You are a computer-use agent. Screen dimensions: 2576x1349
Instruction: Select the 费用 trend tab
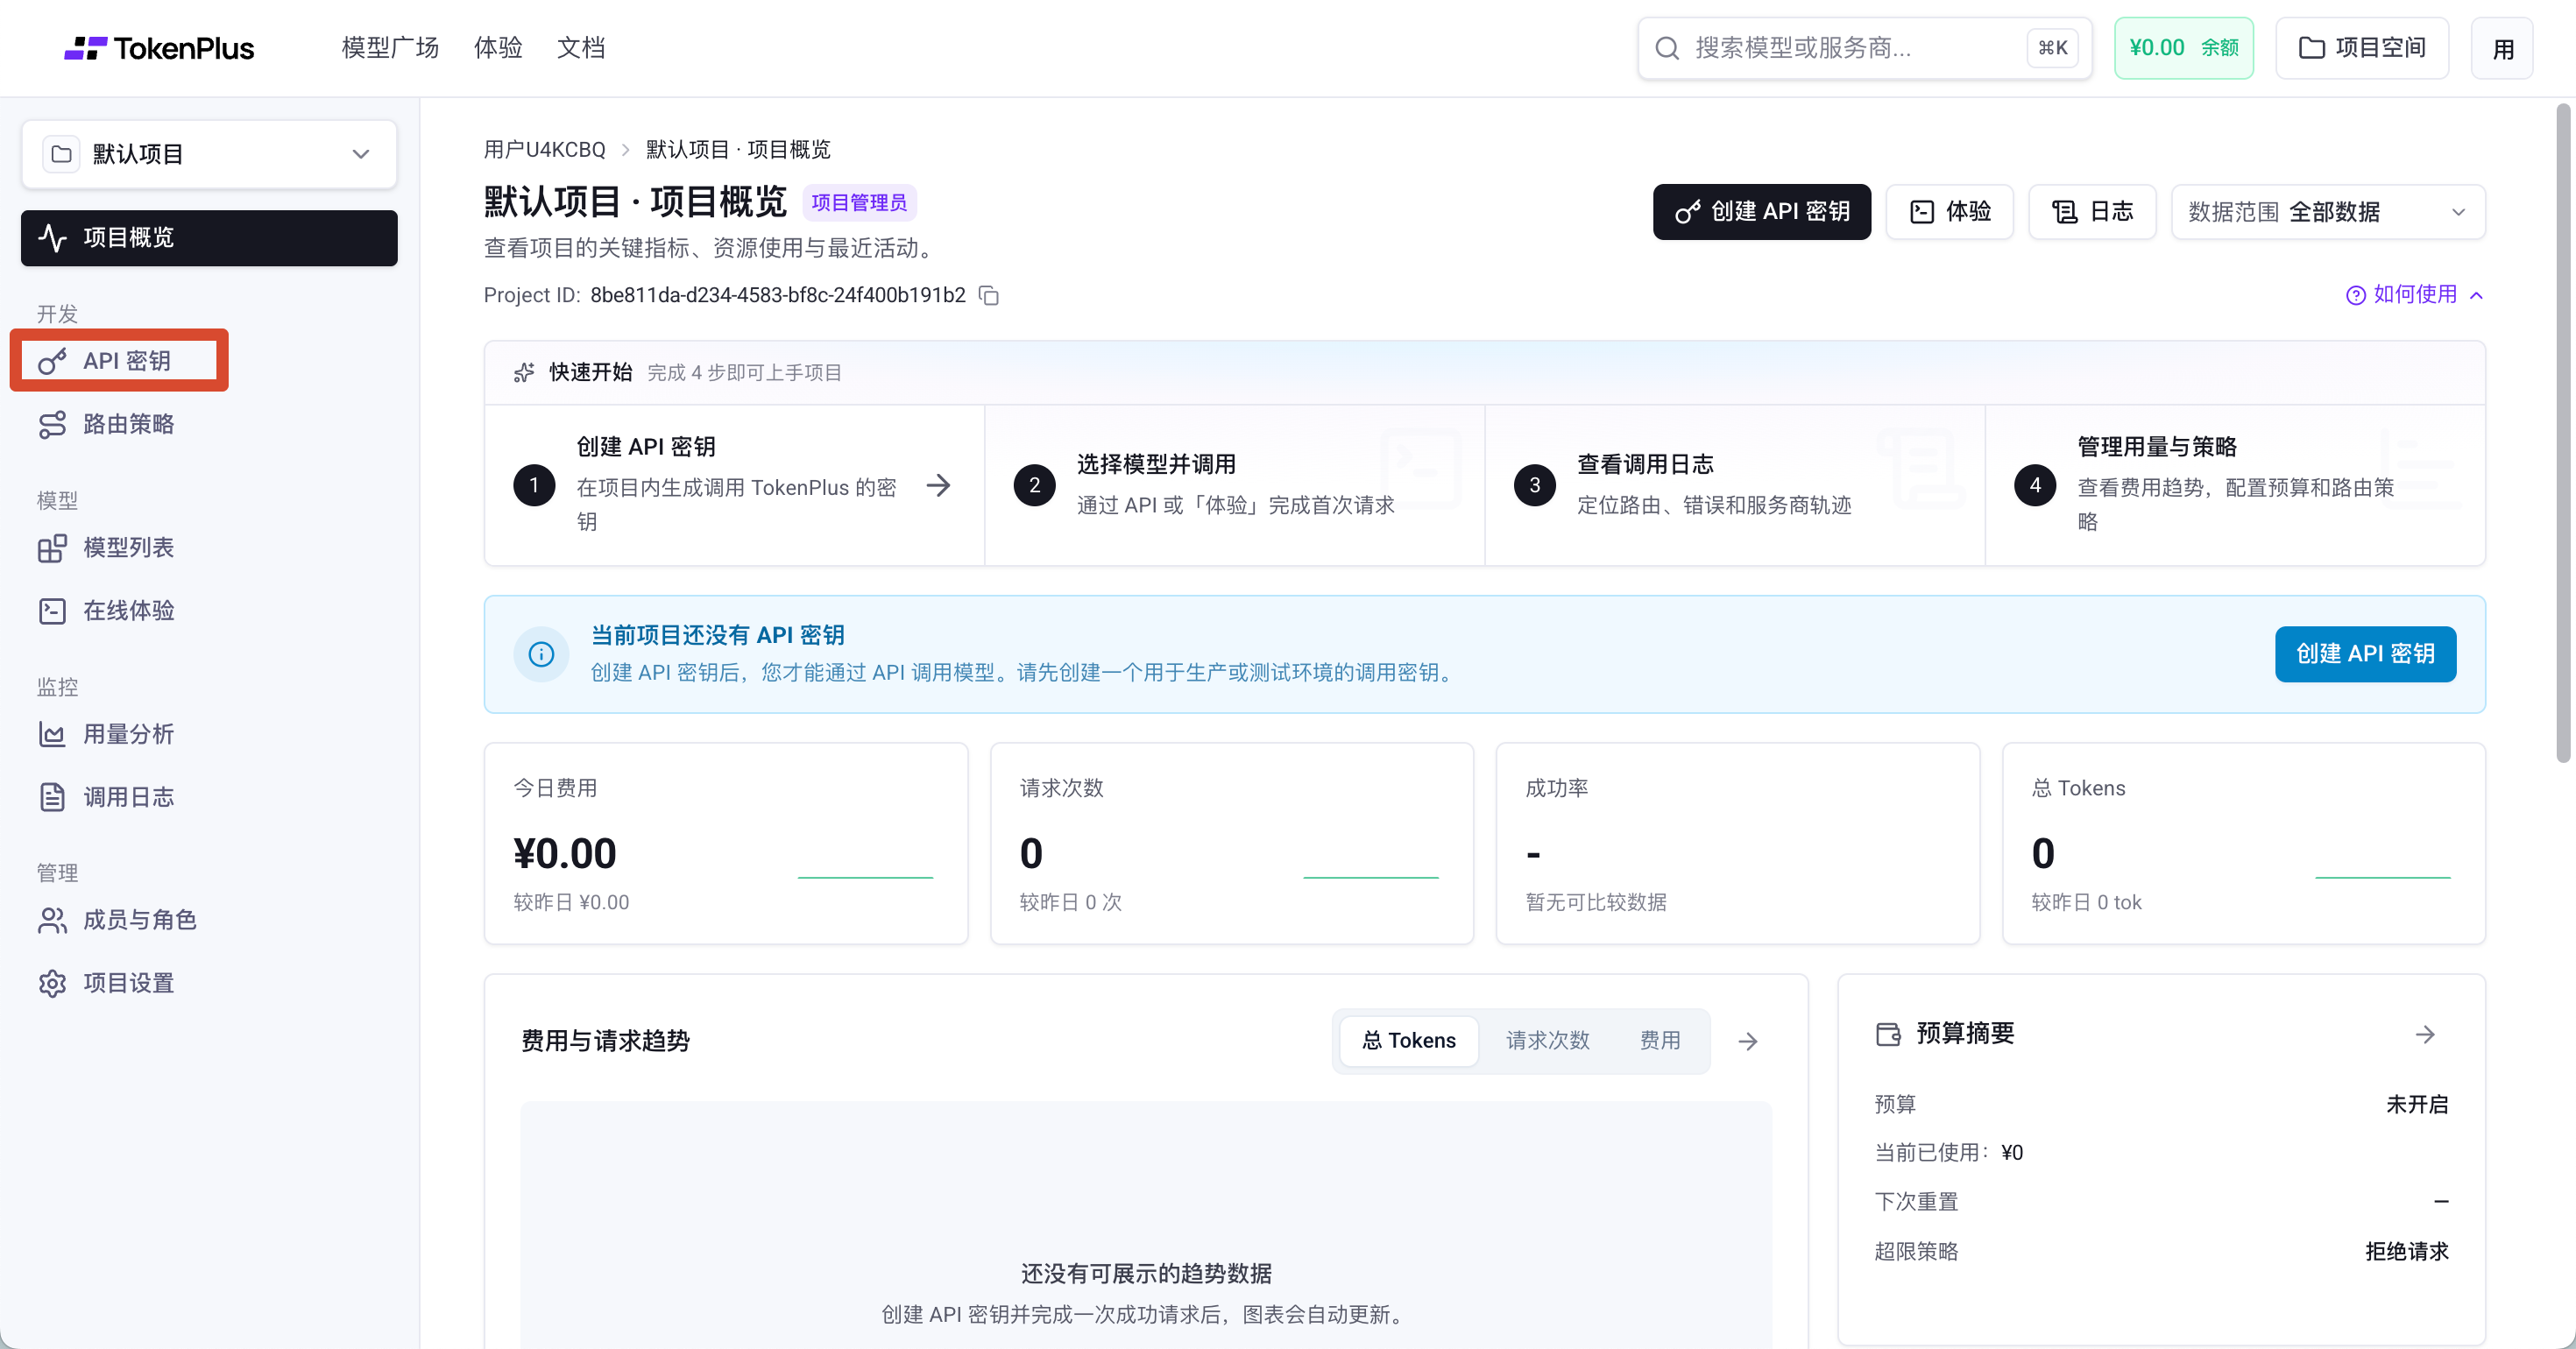click(1660, 1040)
